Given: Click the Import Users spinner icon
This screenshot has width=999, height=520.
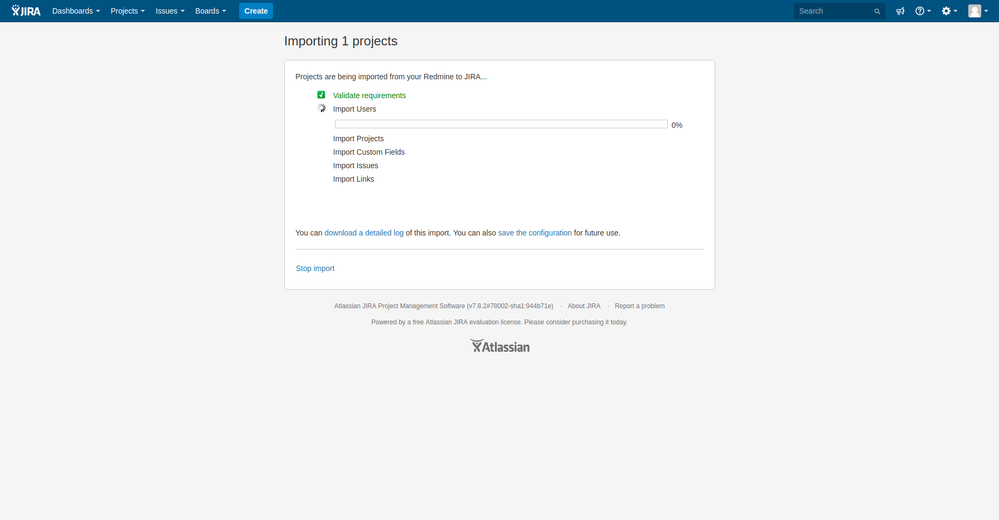Looking at the screenshot, I should [322, 108].
